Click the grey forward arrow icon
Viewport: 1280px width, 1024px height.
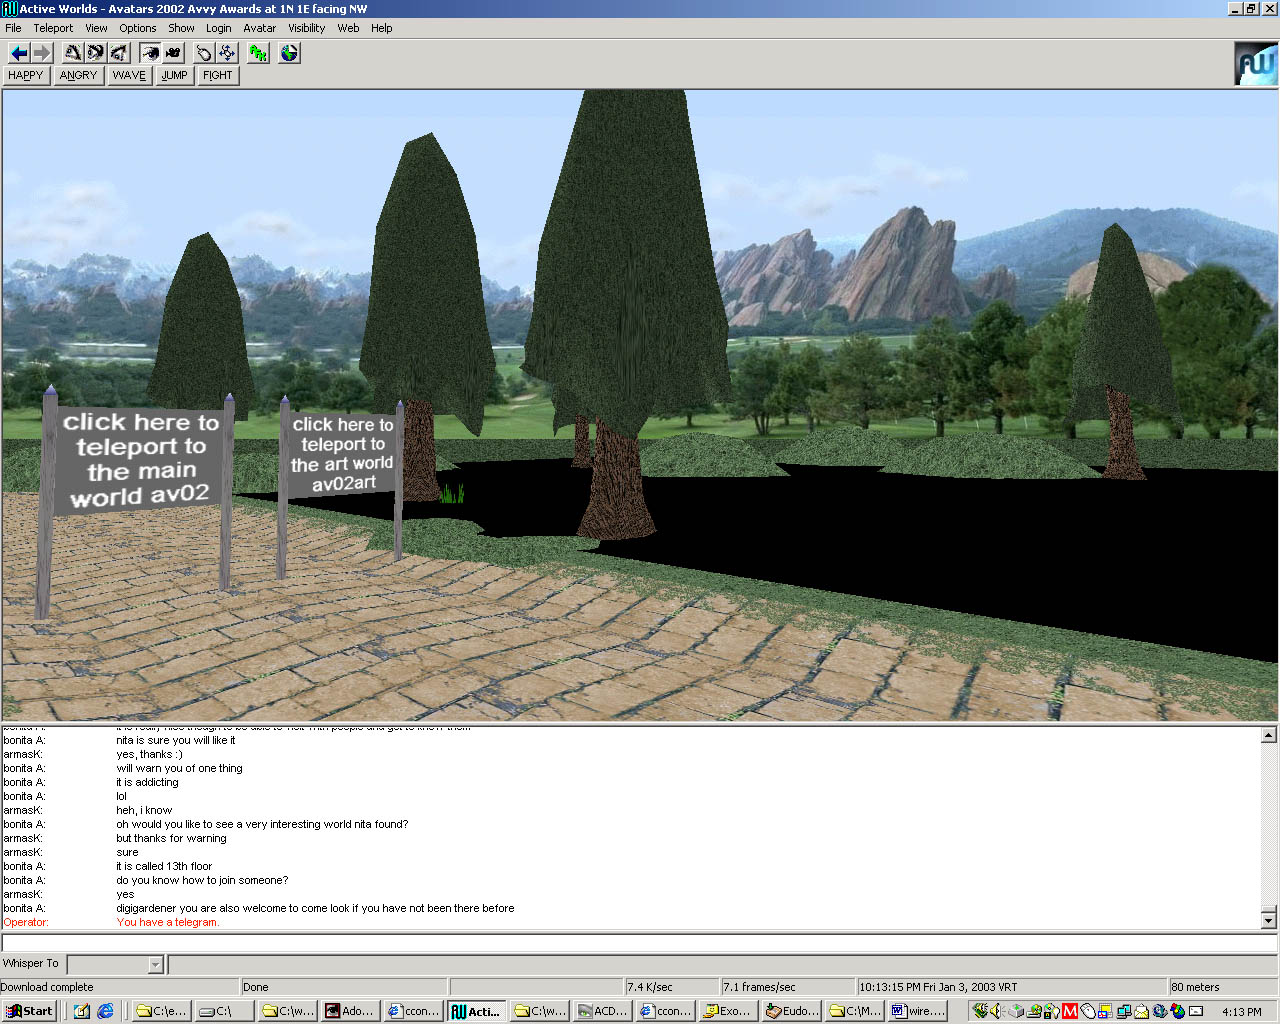coord(41,53)
